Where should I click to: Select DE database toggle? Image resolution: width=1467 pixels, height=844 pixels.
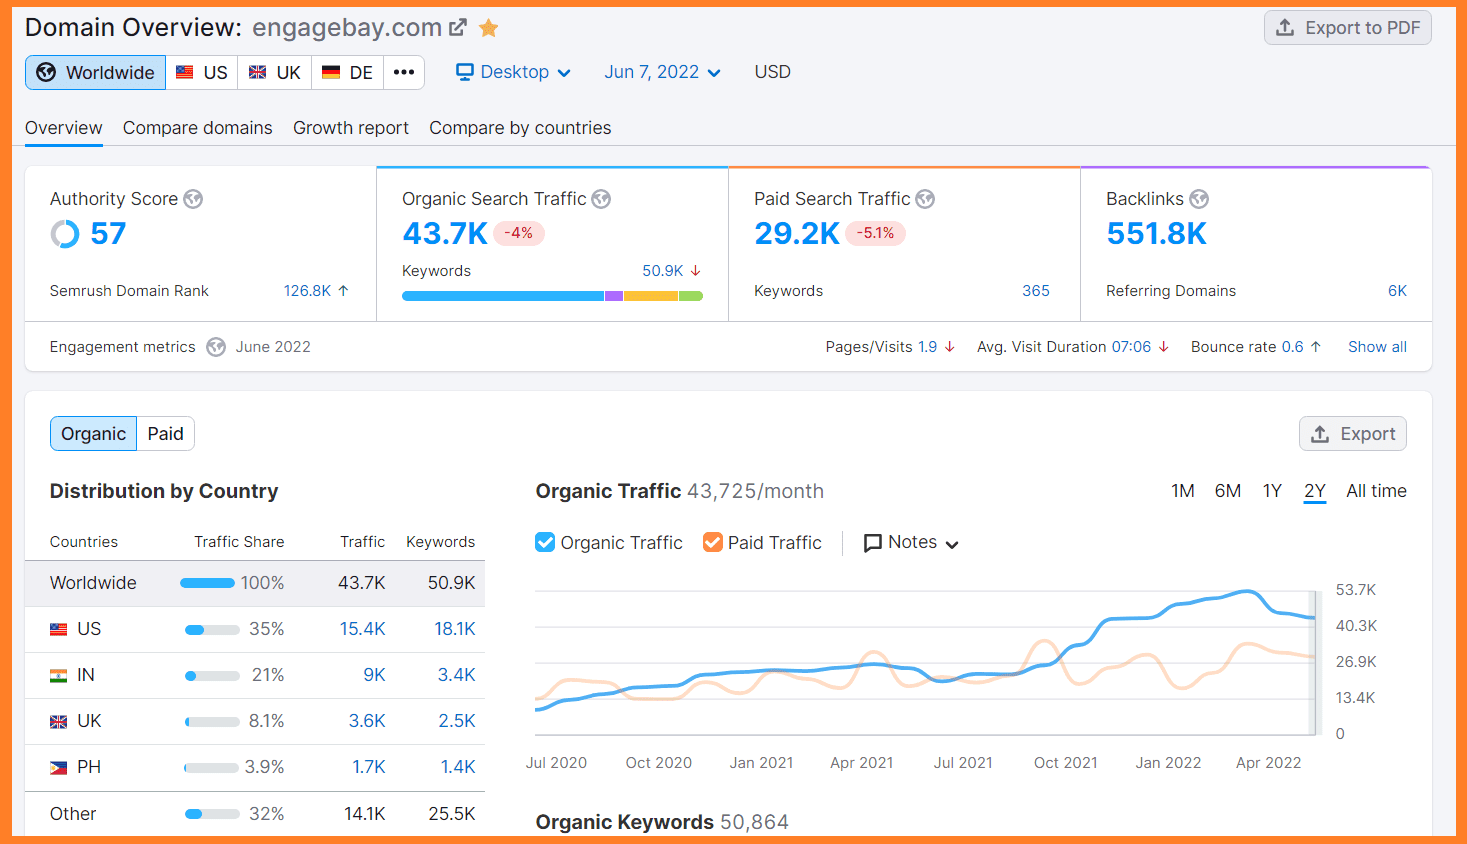[x=348, y=72]
